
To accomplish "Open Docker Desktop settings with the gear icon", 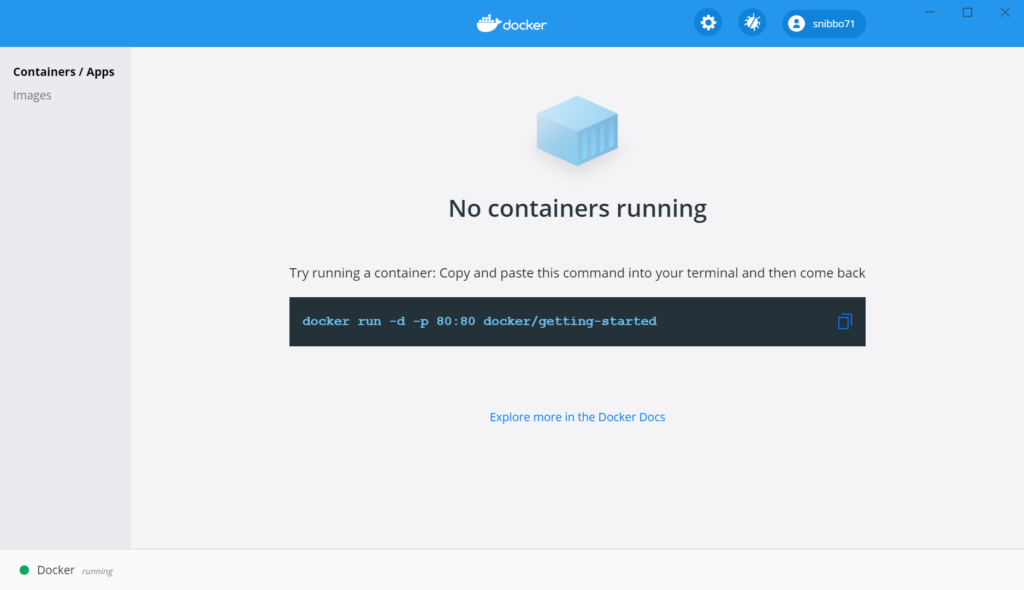I will [707, 22].
